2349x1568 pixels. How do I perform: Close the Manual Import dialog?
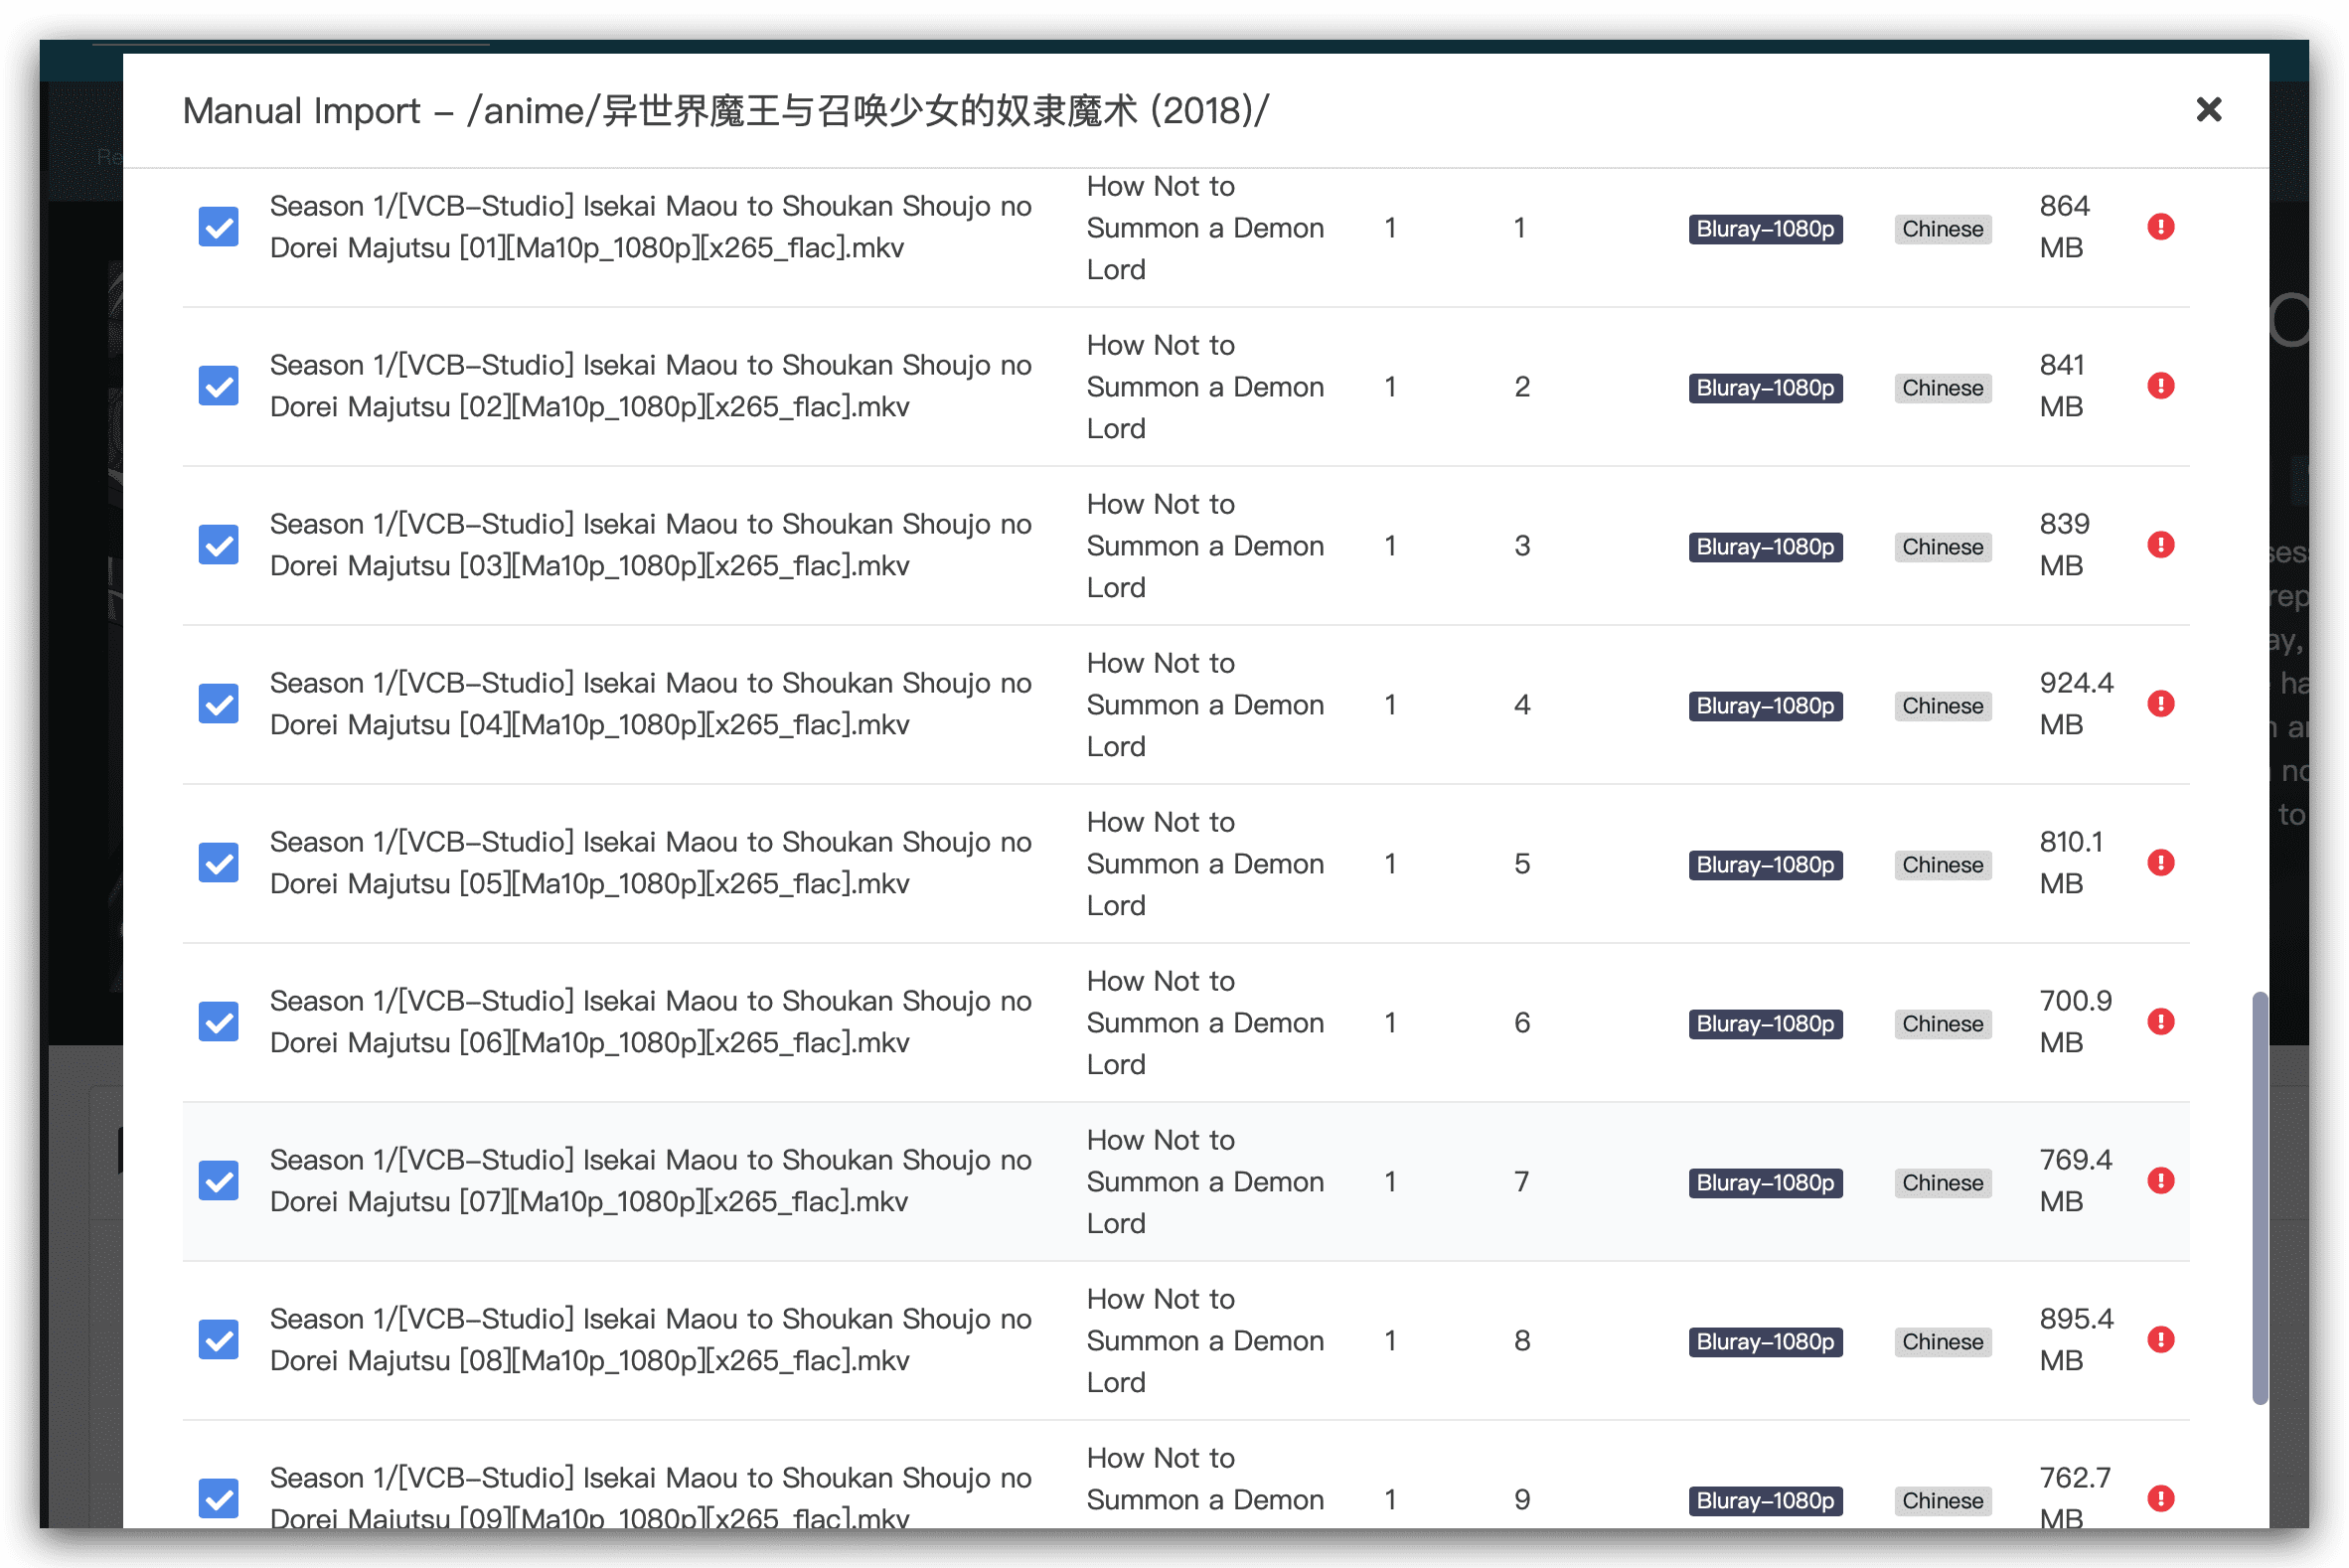tap(2208, 109)
